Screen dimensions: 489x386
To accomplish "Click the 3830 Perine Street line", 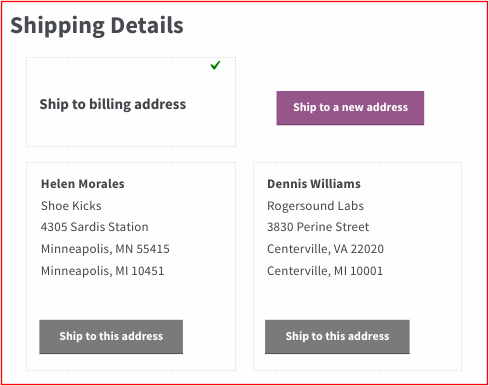I will (318, 227).
